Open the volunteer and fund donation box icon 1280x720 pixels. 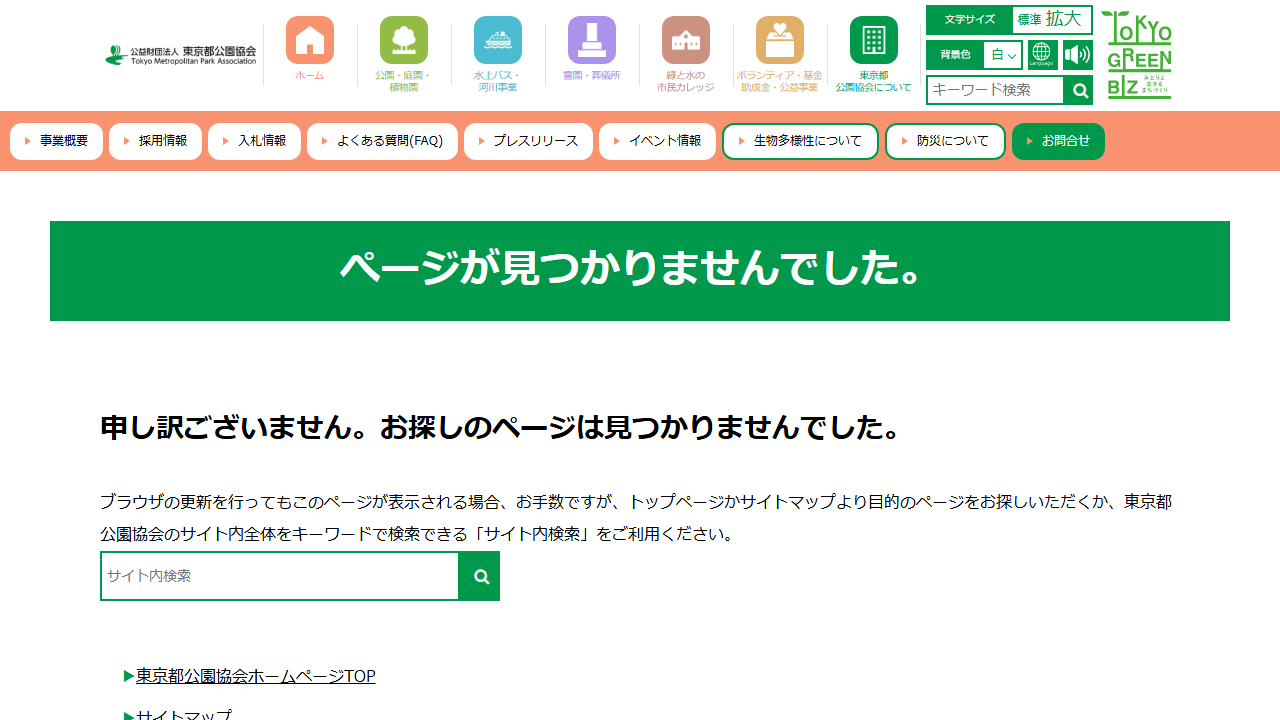(x=780, y=40)
